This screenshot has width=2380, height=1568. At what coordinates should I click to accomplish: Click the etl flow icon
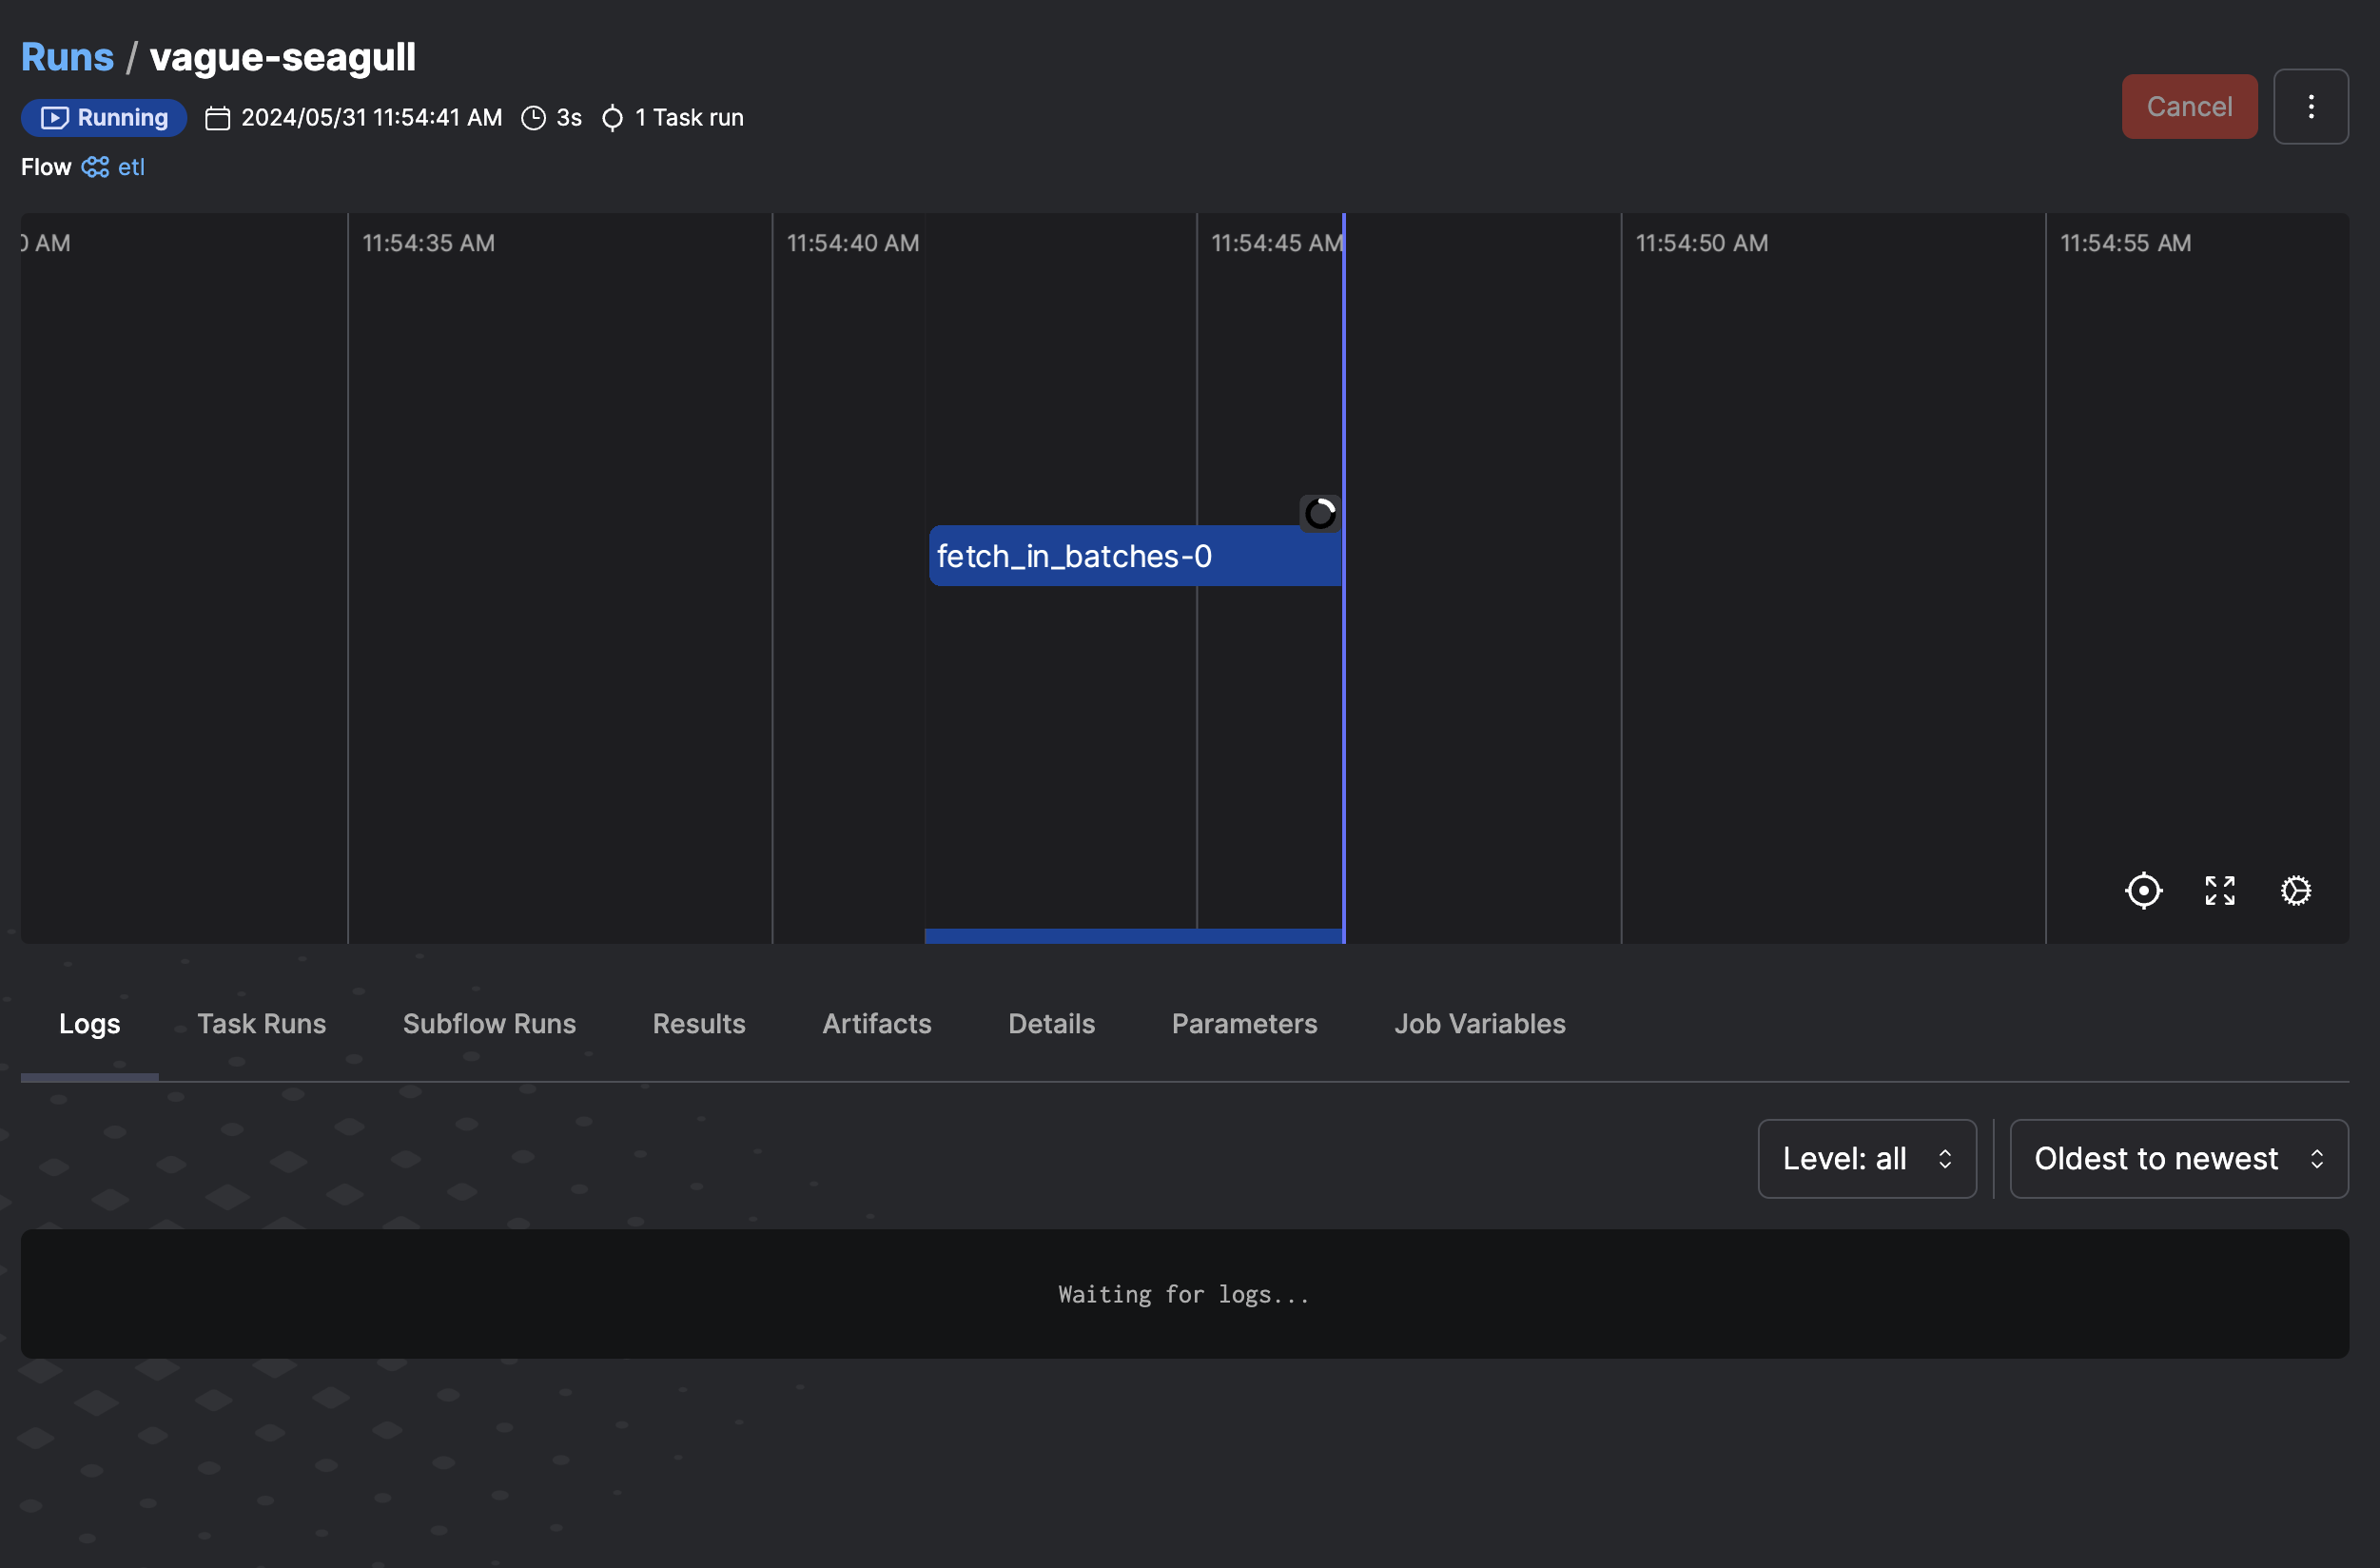(x=95, y=167)
